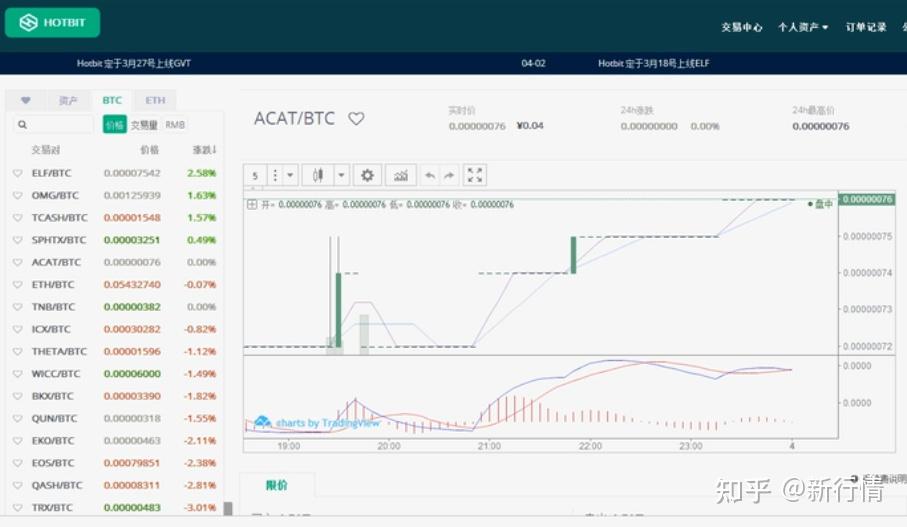Toggle favorite heart for QUN/BTC

click(x=17, y=418)
